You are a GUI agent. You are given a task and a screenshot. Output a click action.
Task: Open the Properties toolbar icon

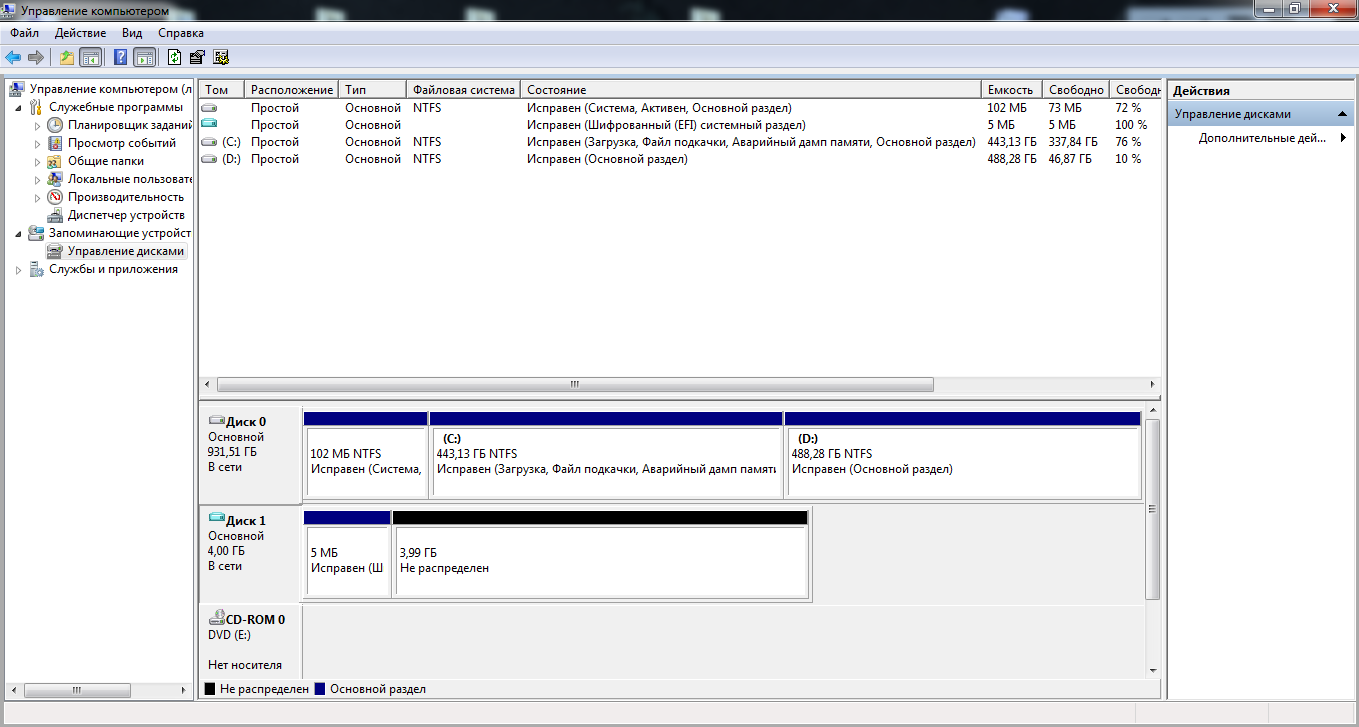198,57
